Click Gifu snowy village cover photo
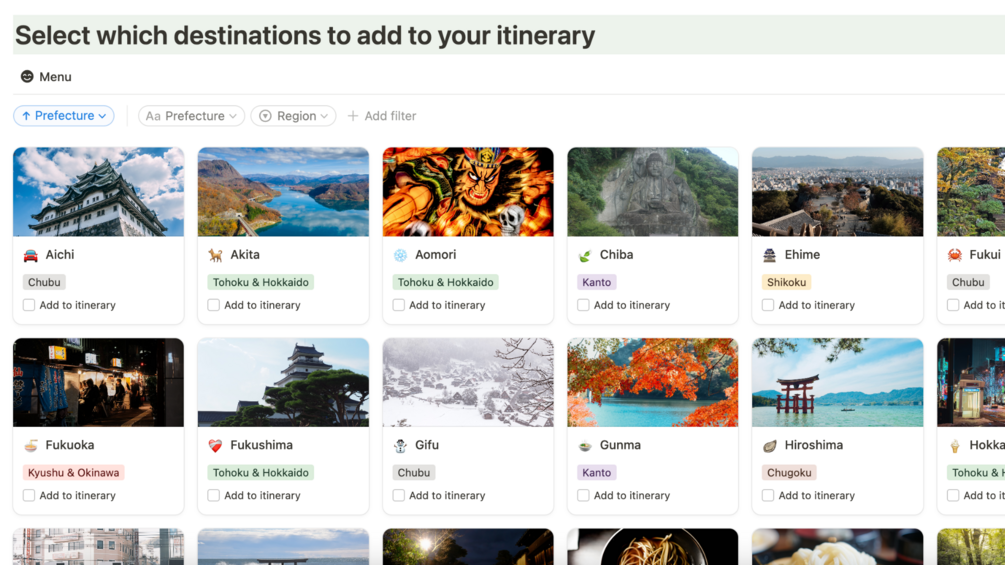The image size is (1005, 565). click(x=468, y=382)
